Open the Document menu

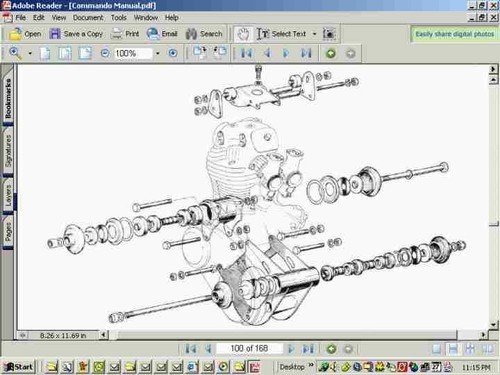coord(88,18)
